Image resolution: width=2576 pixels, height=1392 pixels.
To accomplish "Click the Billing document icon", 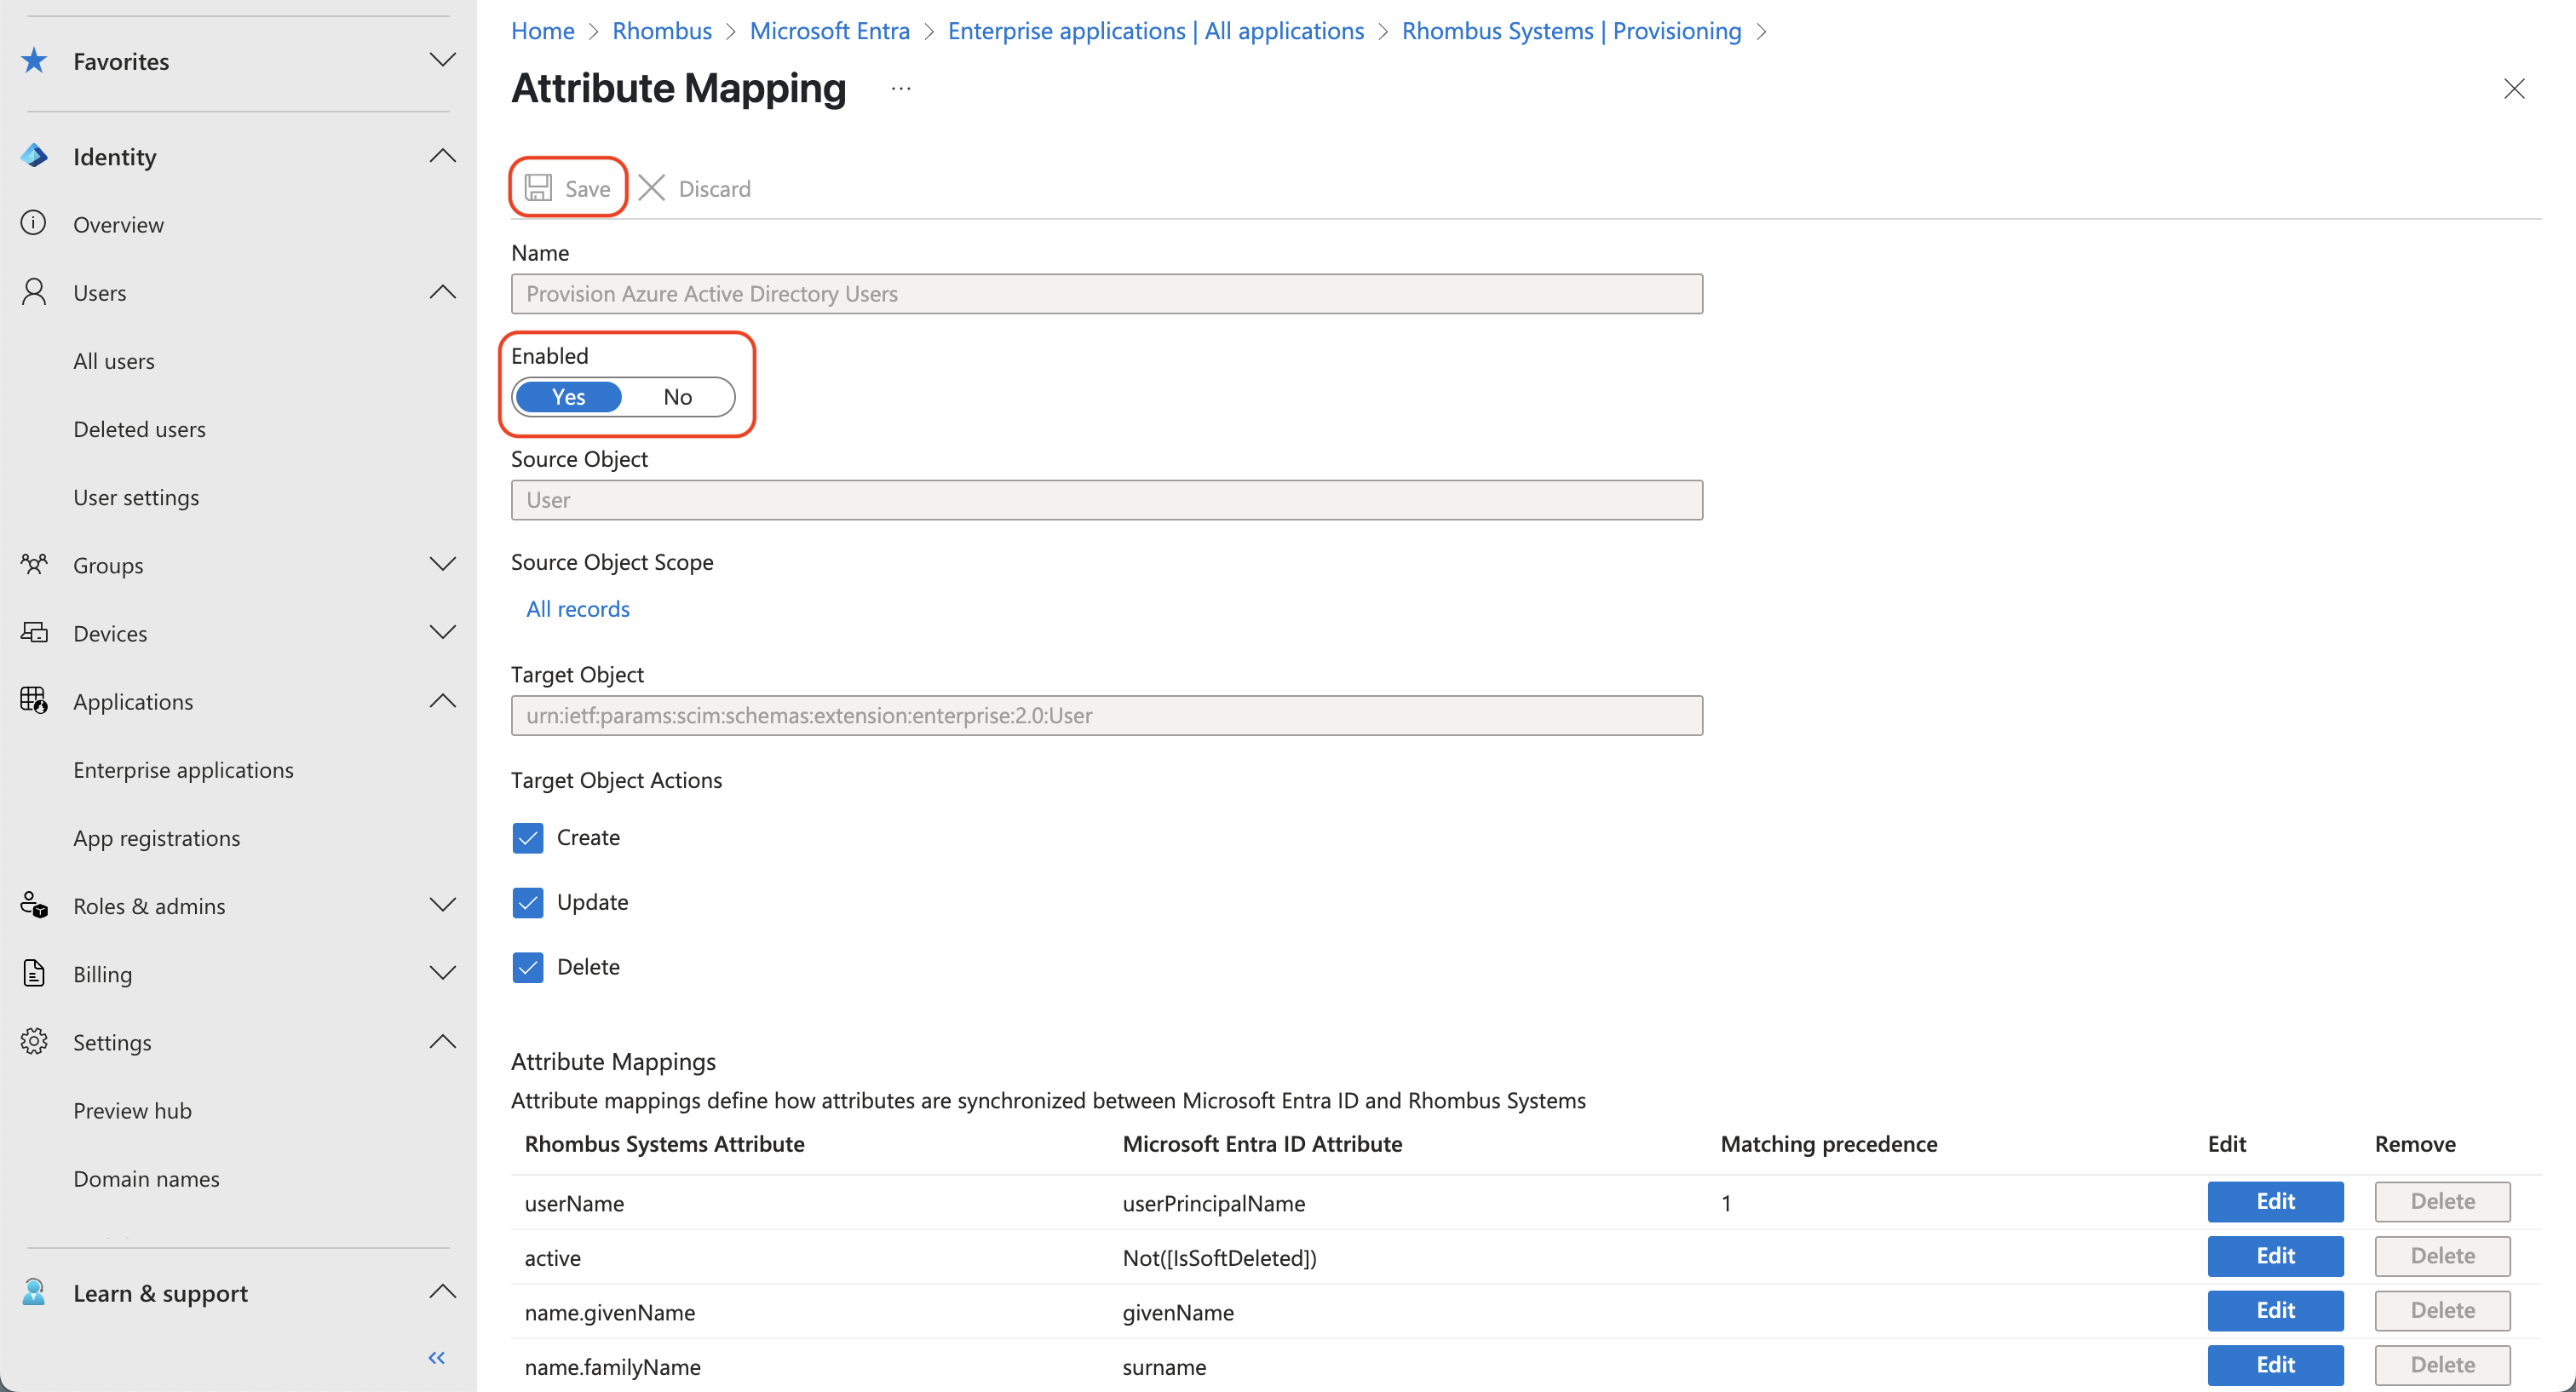I will 34,973.
